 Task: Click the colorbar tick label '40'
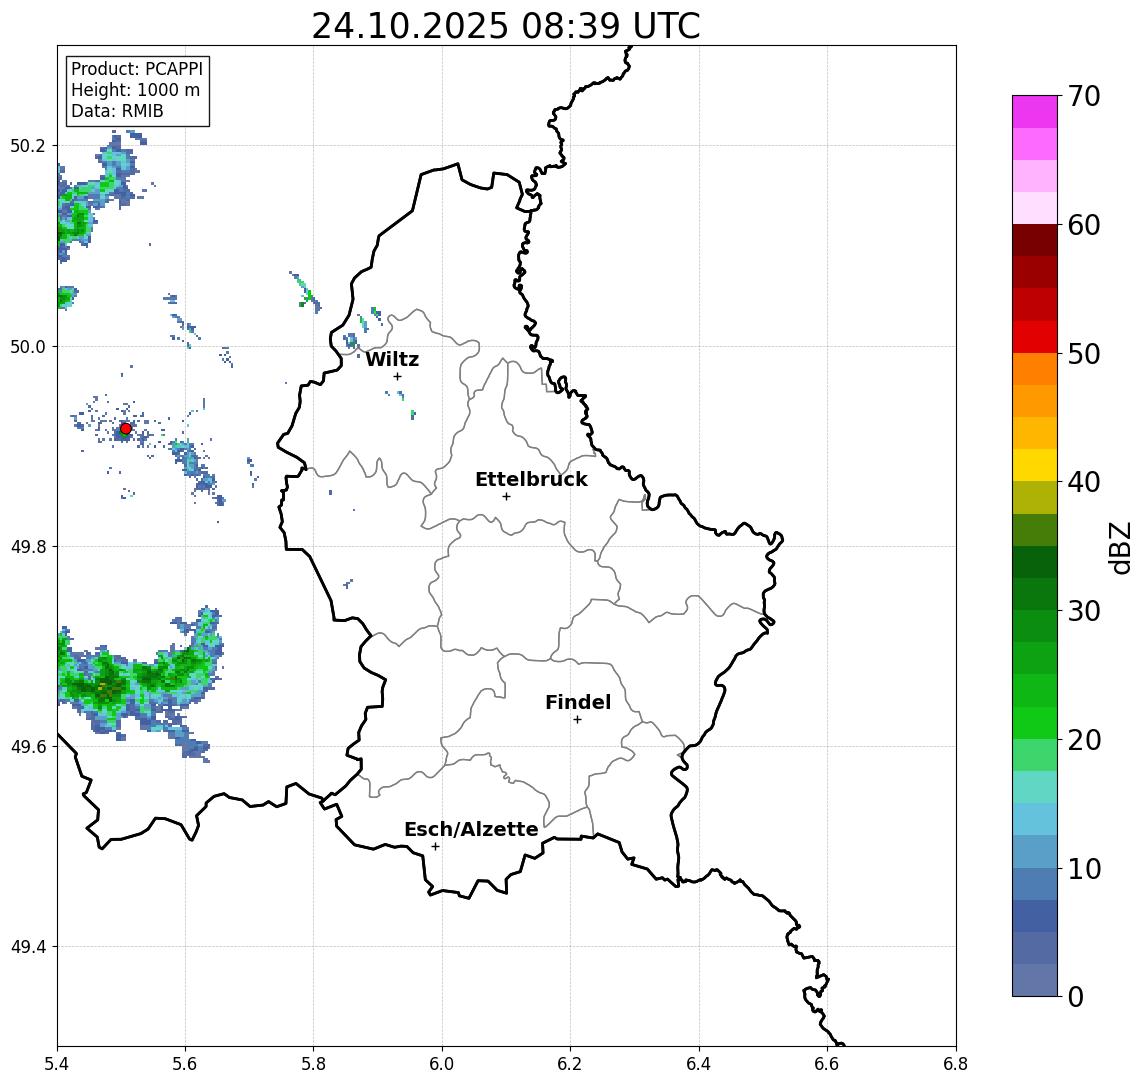(x=1084, y=482)
